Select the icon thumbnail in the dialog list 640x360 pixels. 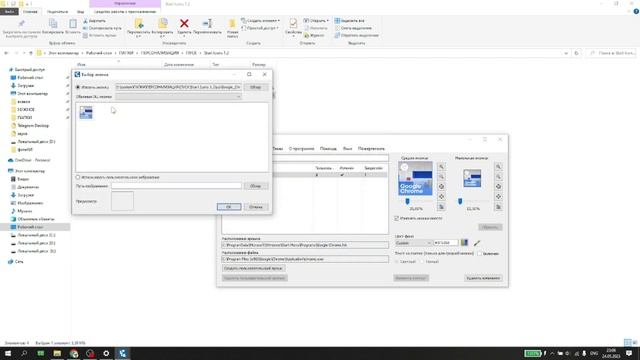86,113
